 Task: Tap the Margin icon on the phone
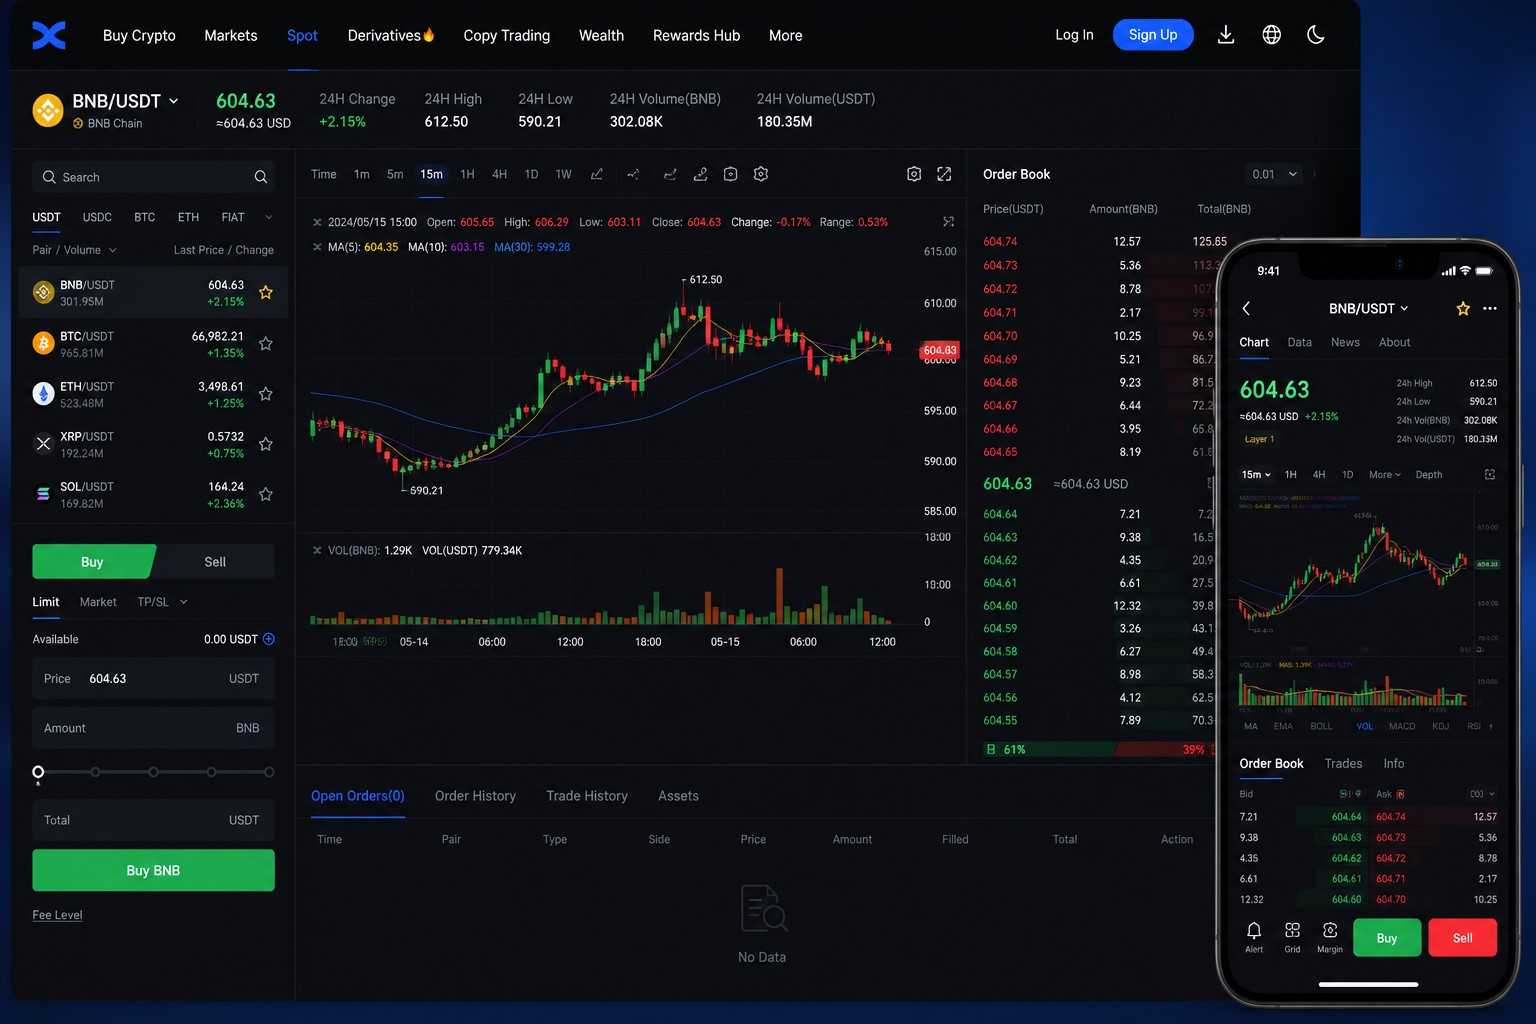coord(1330,937)
